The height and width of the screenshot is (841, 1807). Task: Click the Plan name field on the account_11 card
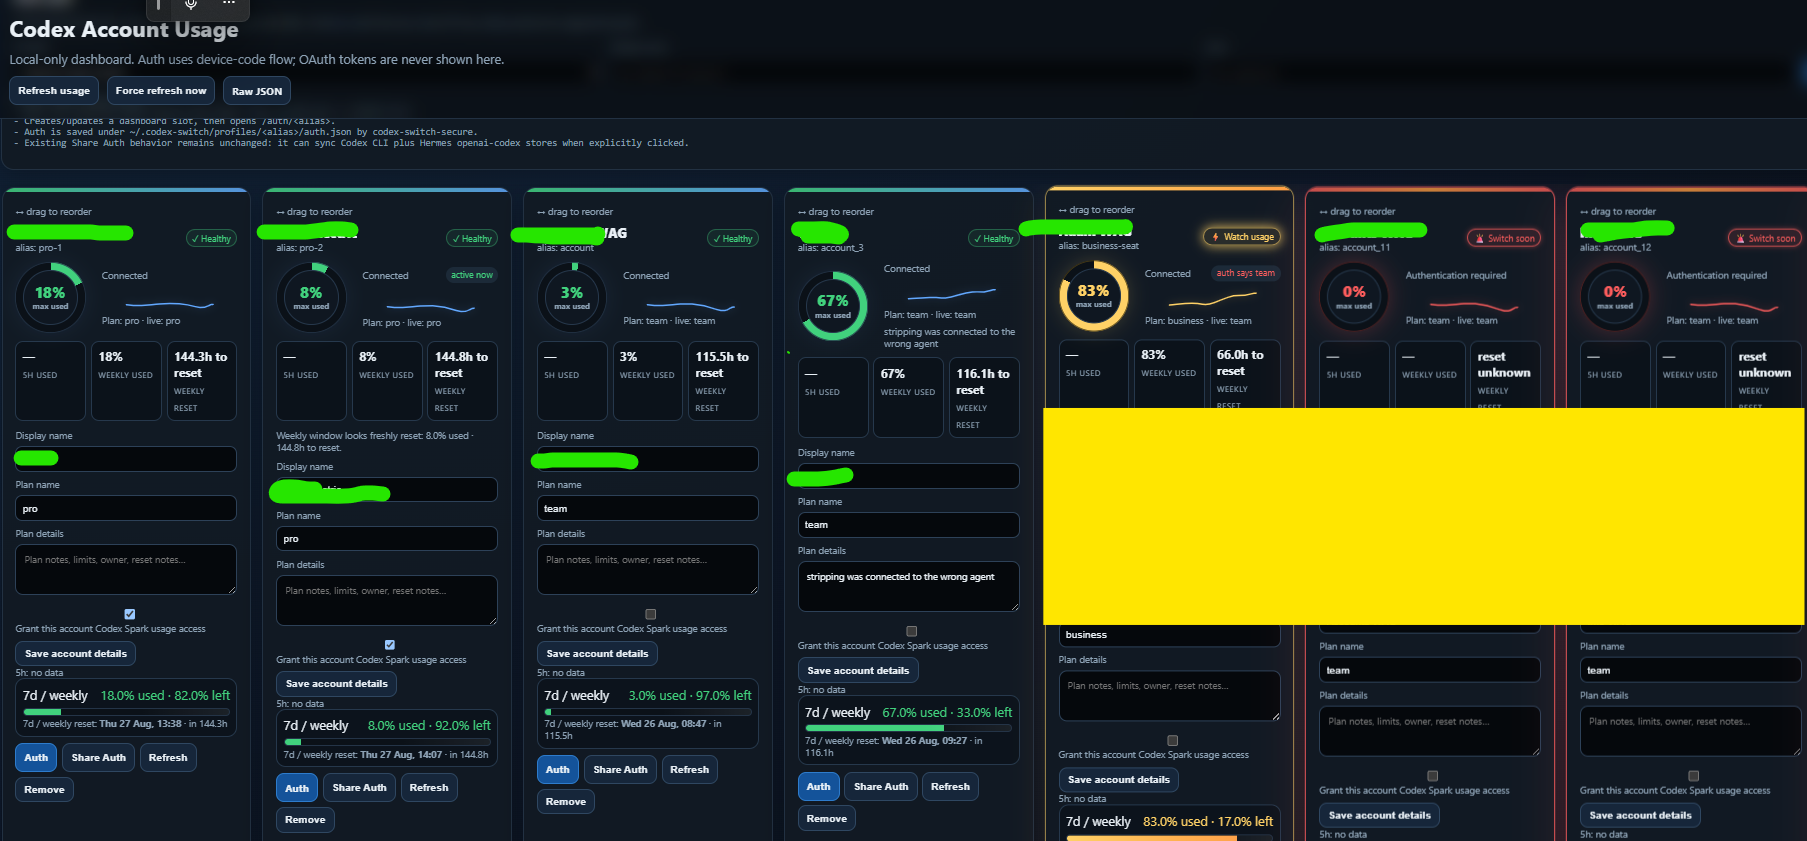pos(1430,671)
